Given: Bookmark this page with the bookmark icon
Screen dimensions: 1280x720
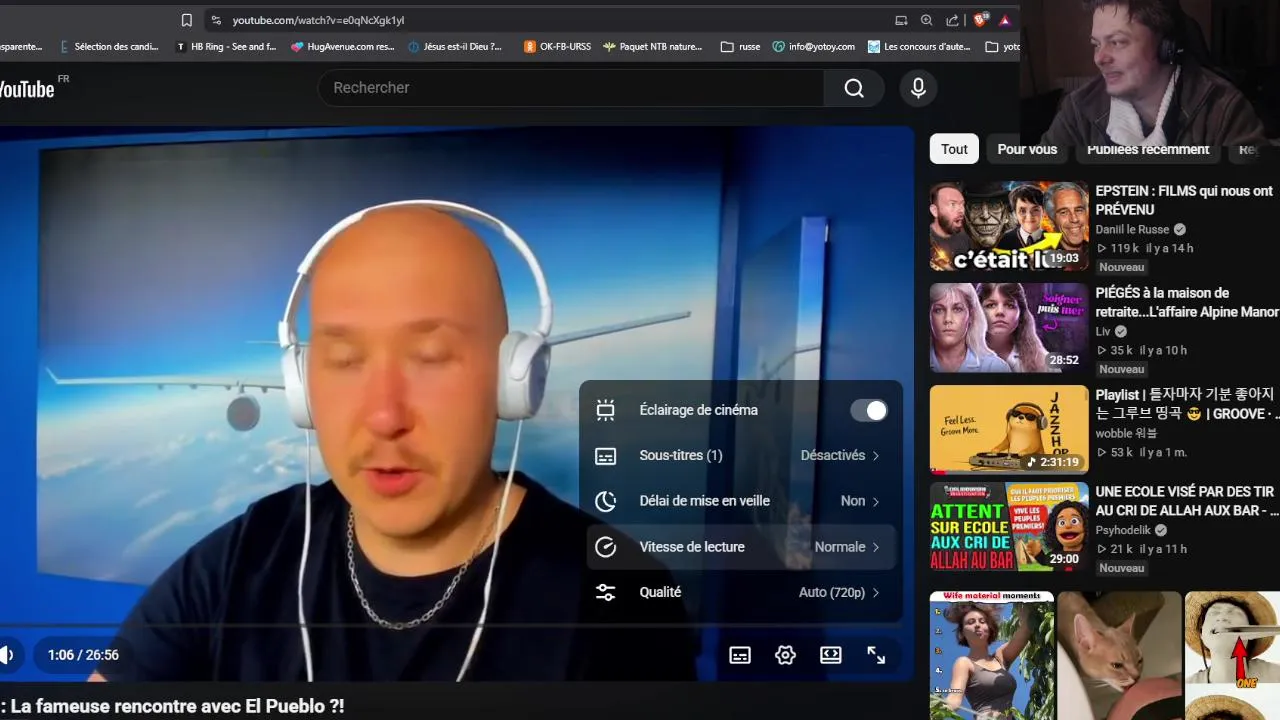Looking at the screenshot, I should tap(186, 20).
